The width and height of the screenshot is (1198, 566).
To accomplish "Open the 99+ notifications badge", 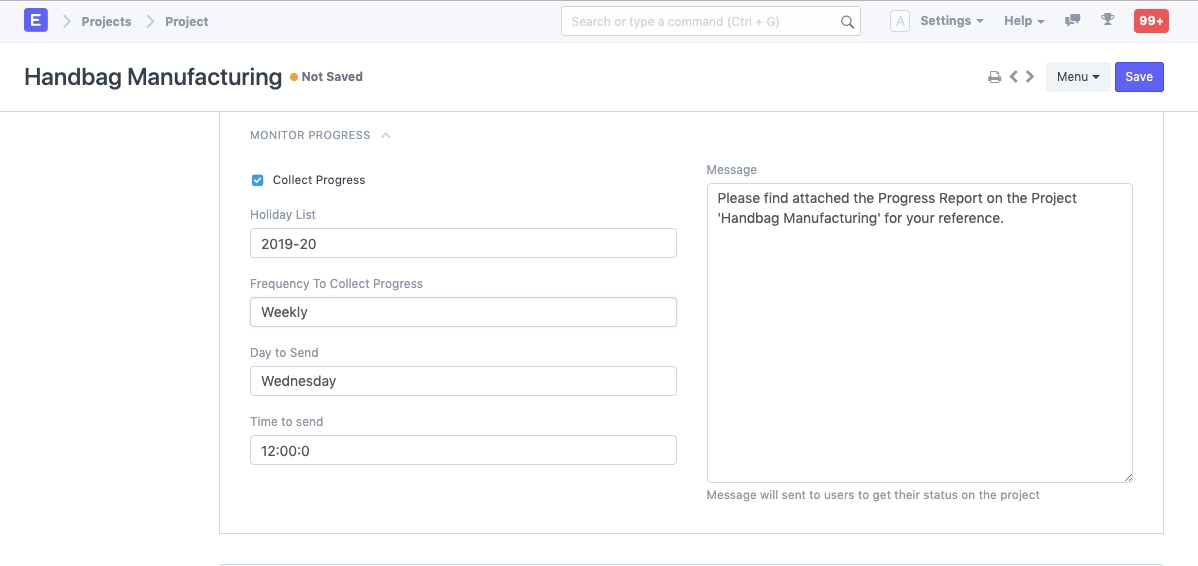I will coord(1150,21).
